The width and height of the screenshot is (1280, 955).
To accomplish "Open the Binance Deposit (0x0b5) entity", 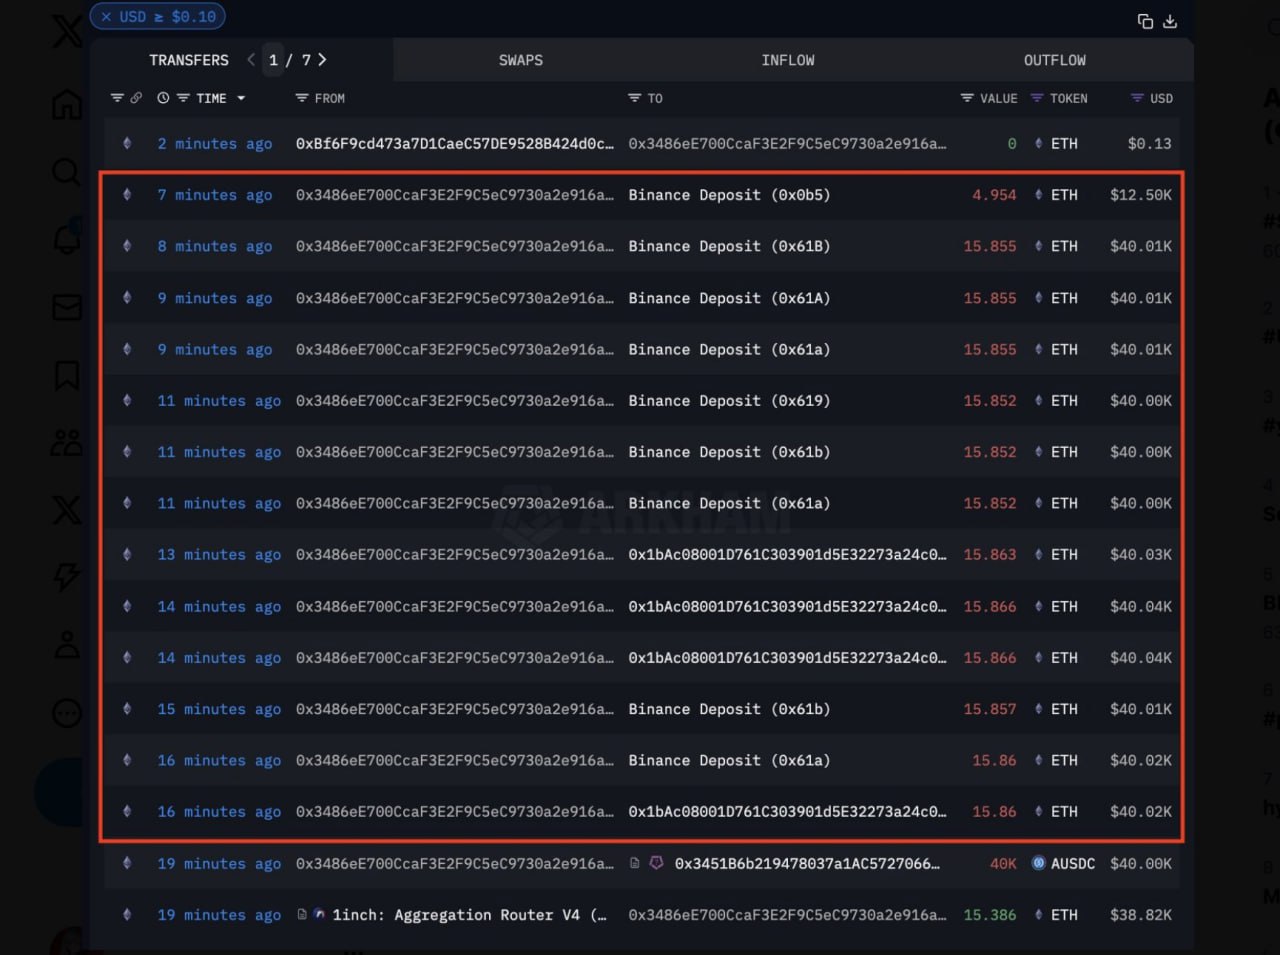I will [x=729, y=195].
